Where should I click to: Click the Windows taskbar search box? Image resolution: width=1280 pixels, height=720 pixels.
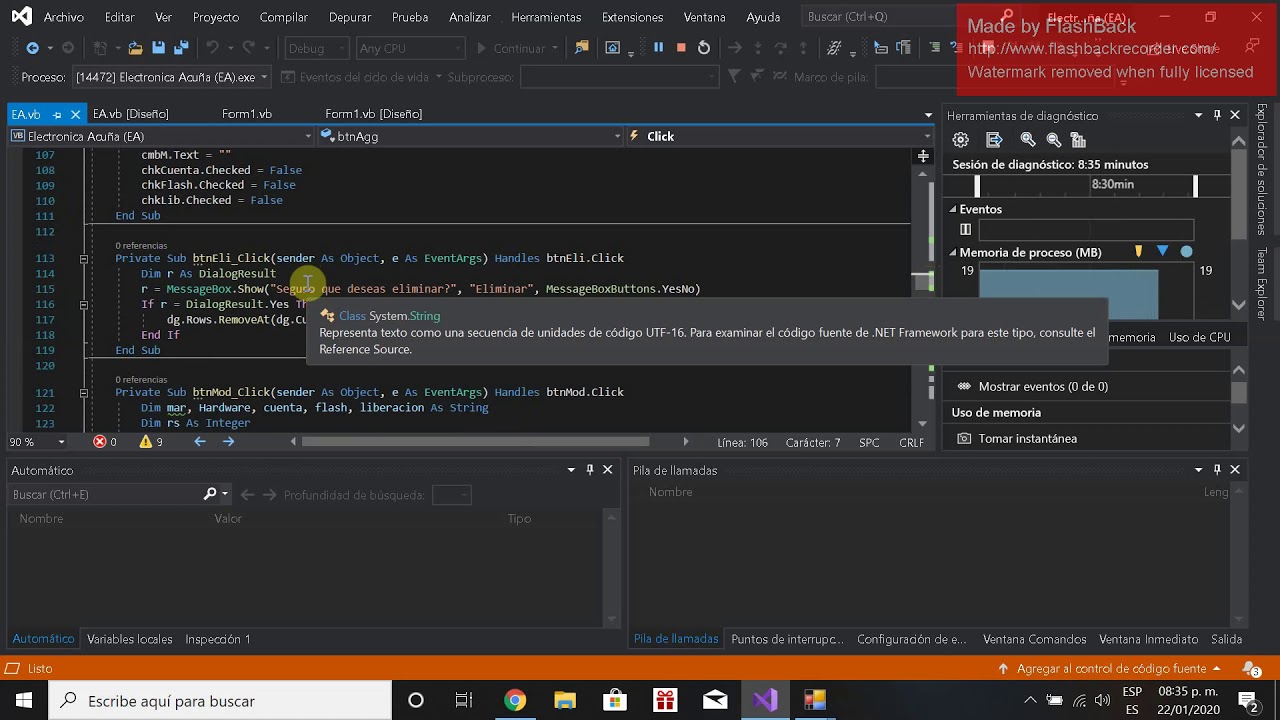[220, 701]
